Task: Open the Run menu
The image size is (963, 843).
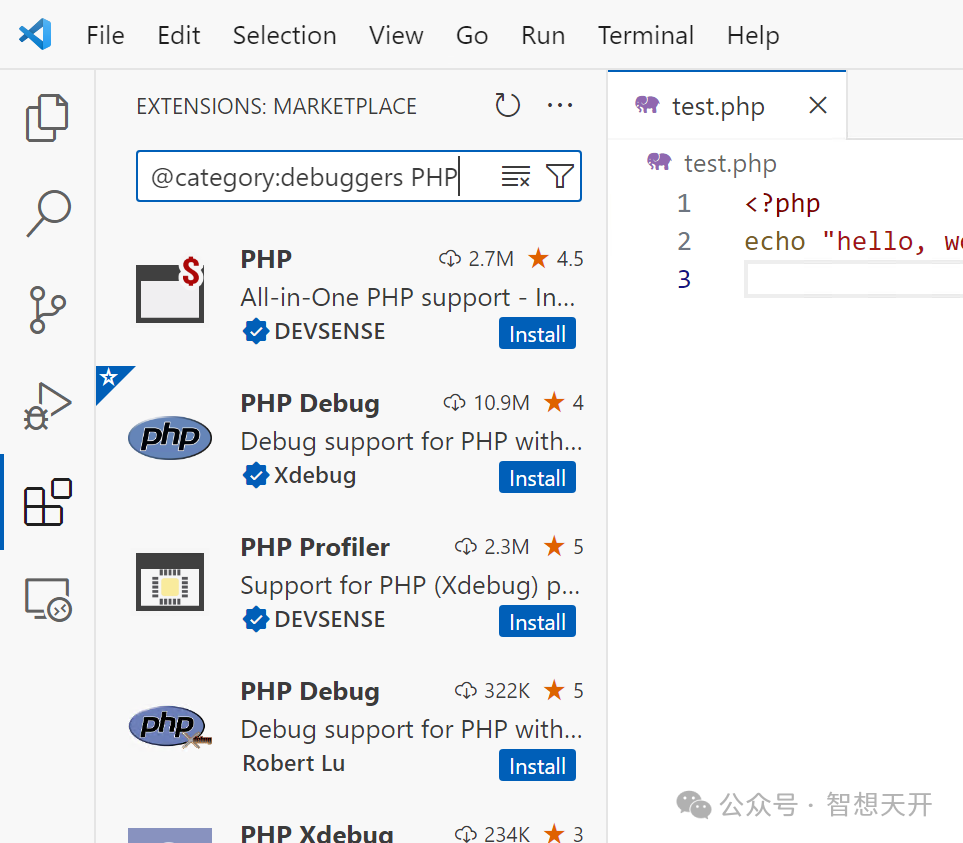Action: tap(543, 36)
